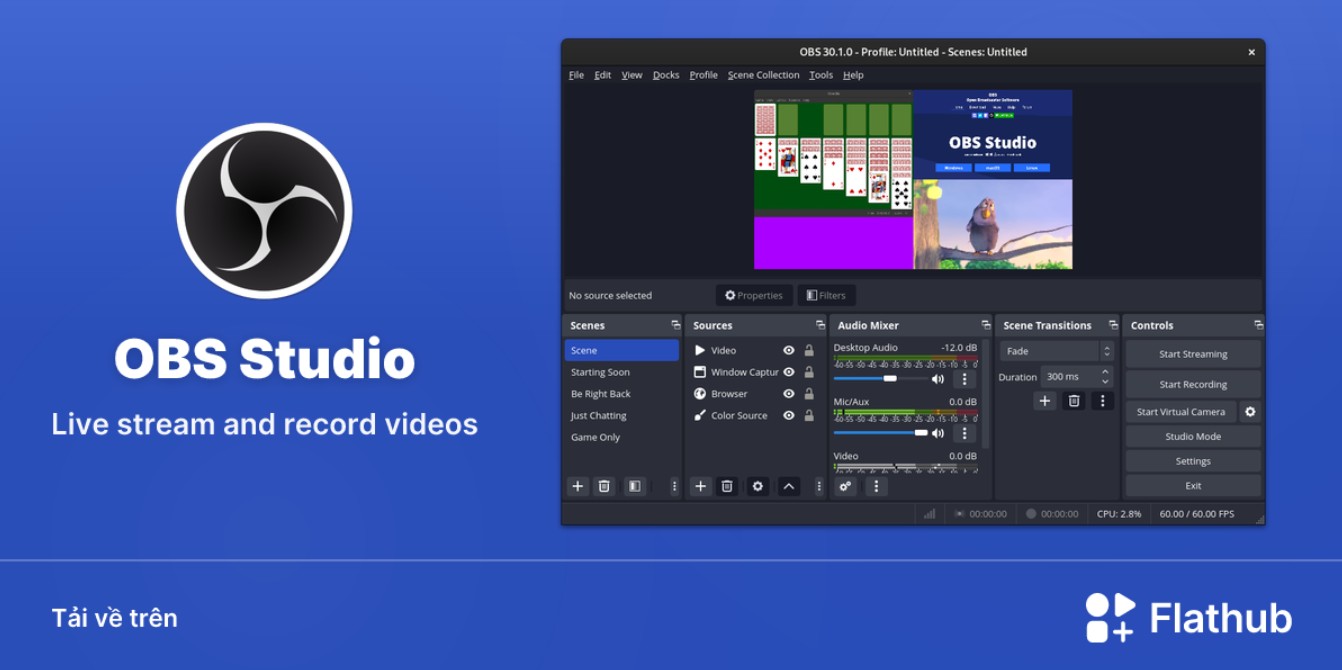Open source Filters button
Screen dimensions: 1342x670
coord(826,295)
